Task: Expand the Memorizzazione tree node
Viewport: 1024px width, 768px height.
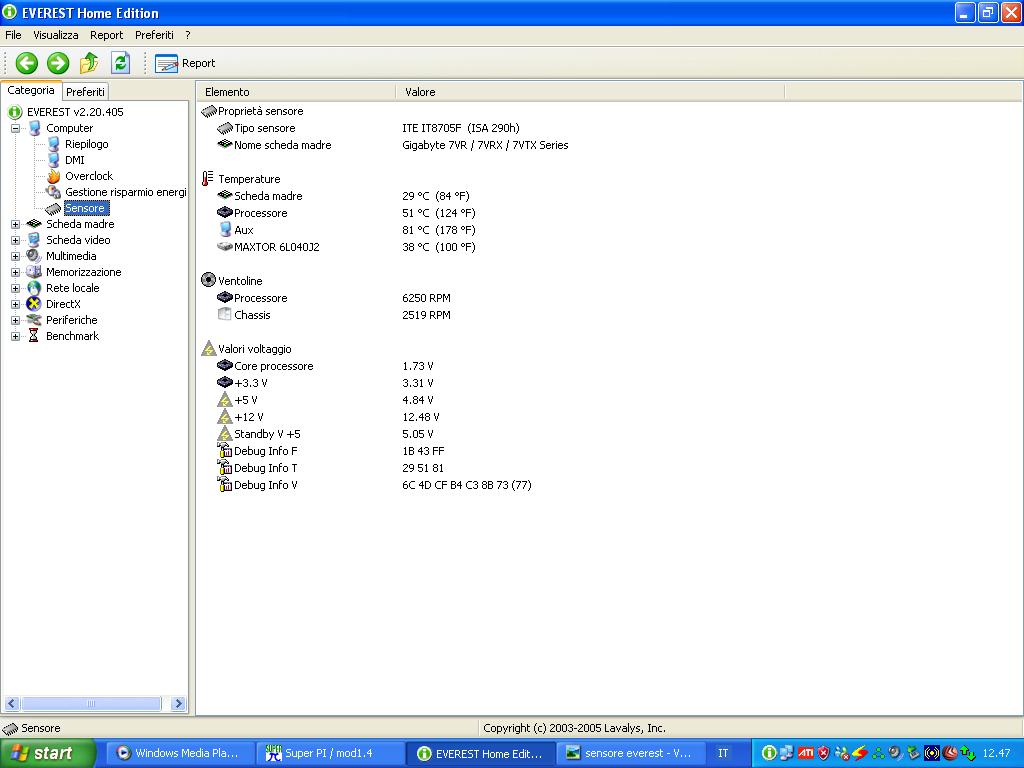Action: pos(15,272)
